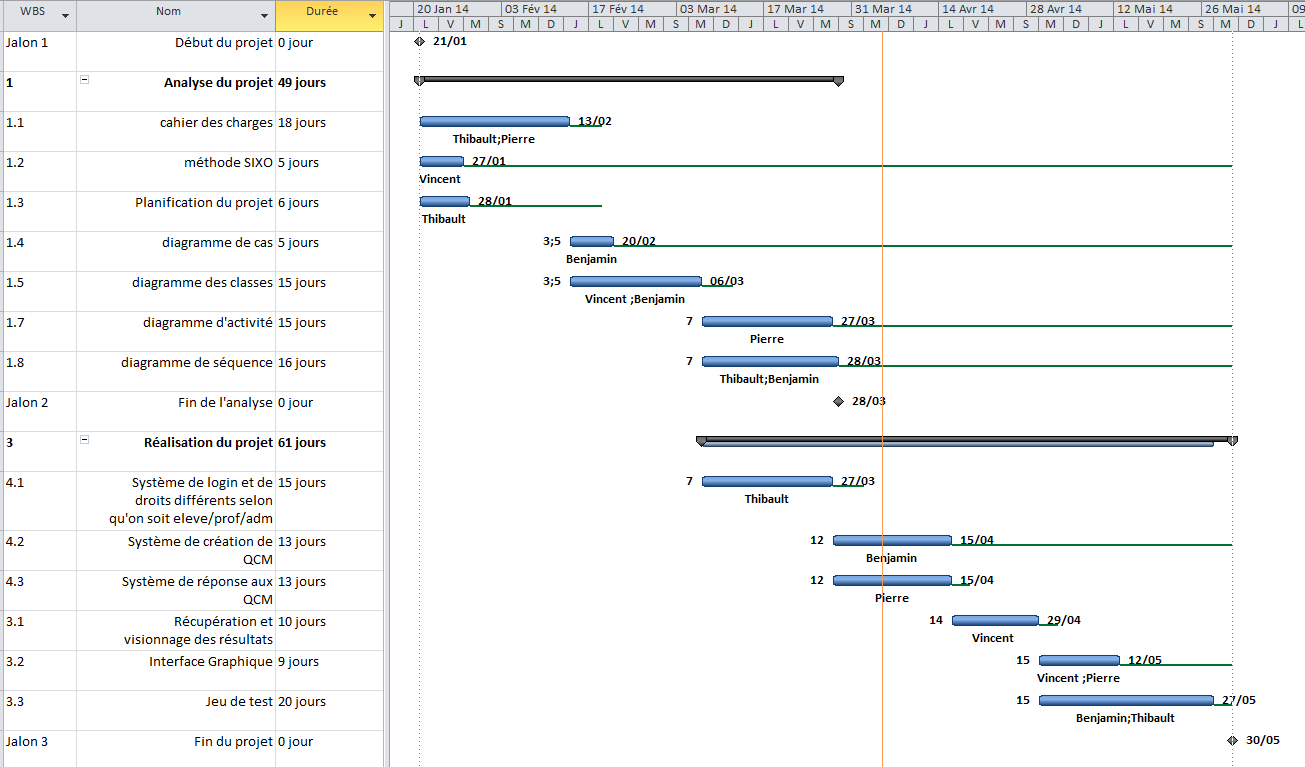This screenshot has width=1305, height=767.
Task: Open the WBS column filter dropdown
Action: coord(66,16)
